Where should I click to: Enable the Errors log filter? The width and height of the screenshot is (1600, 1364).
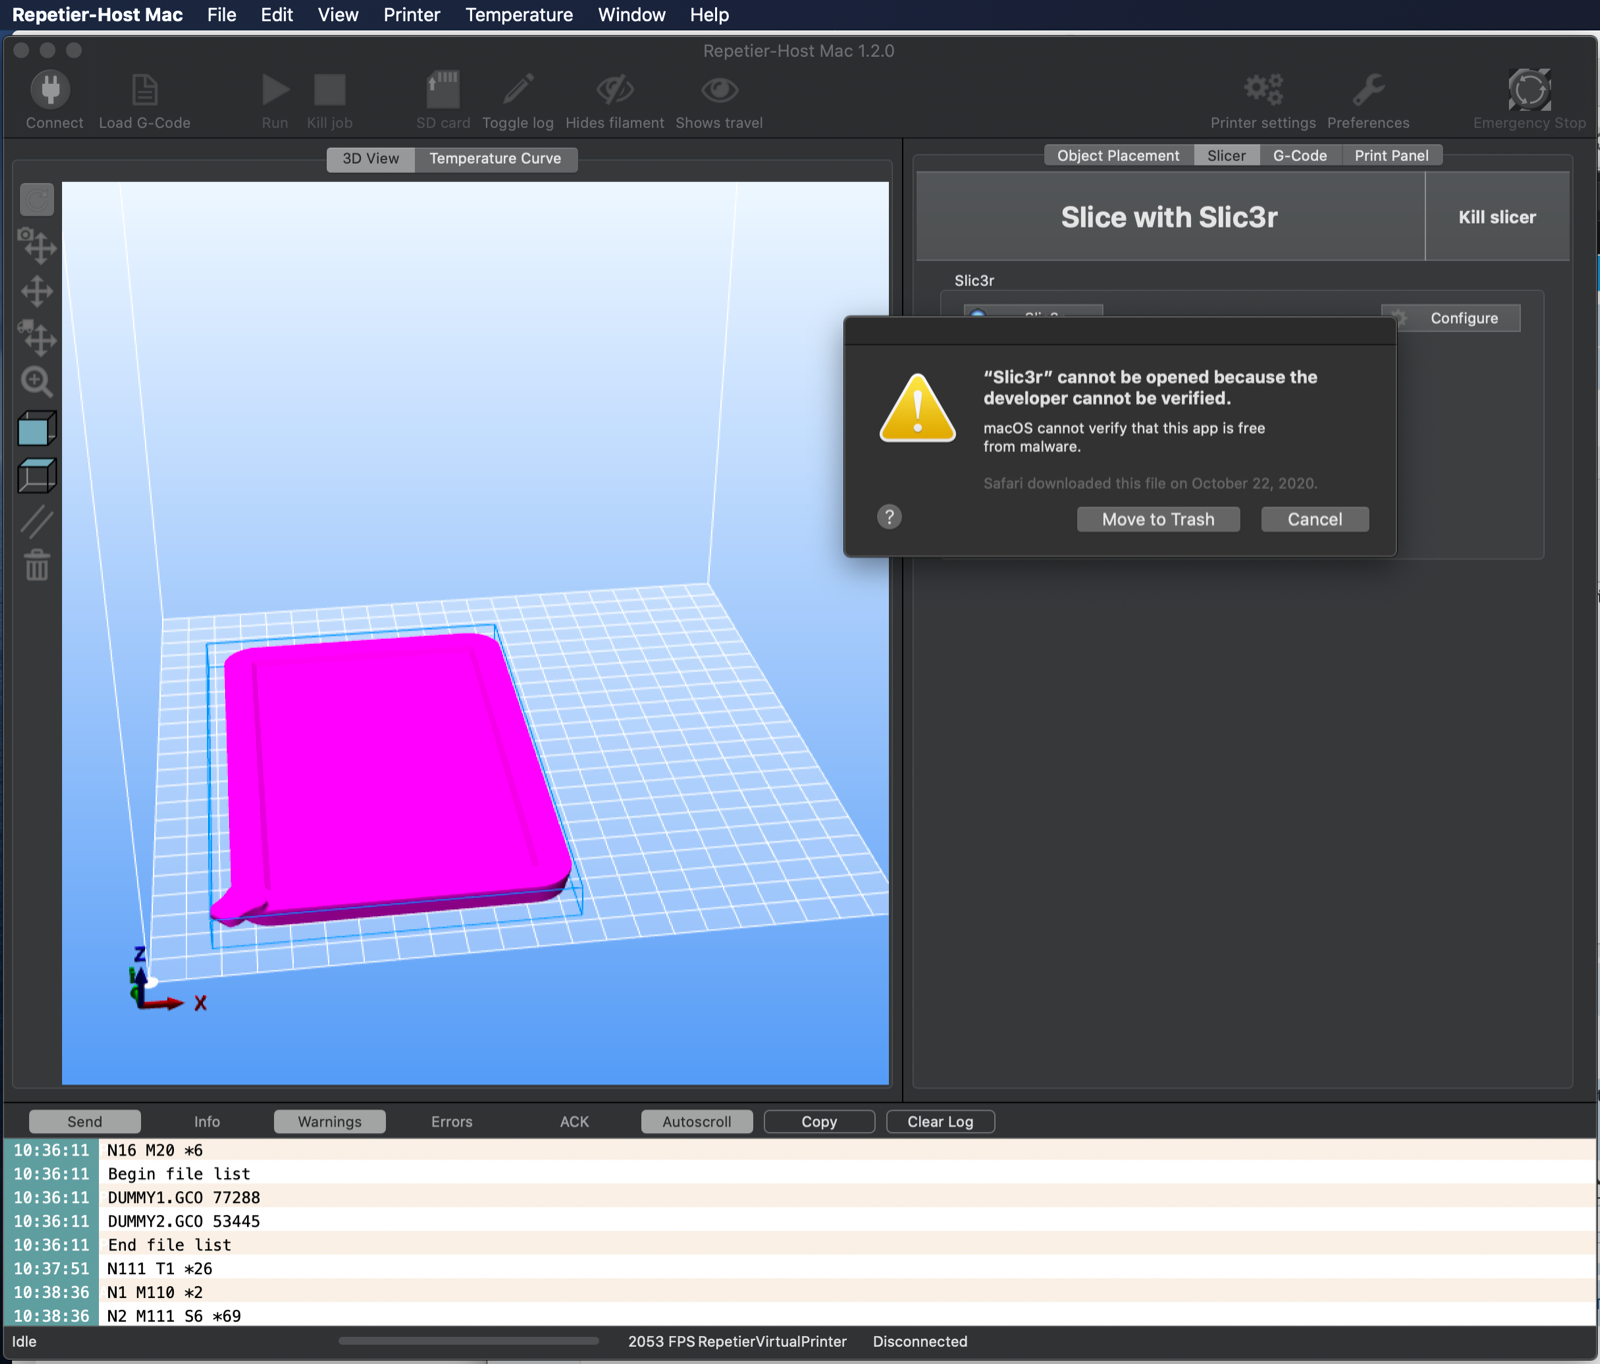coord(452,1122)
